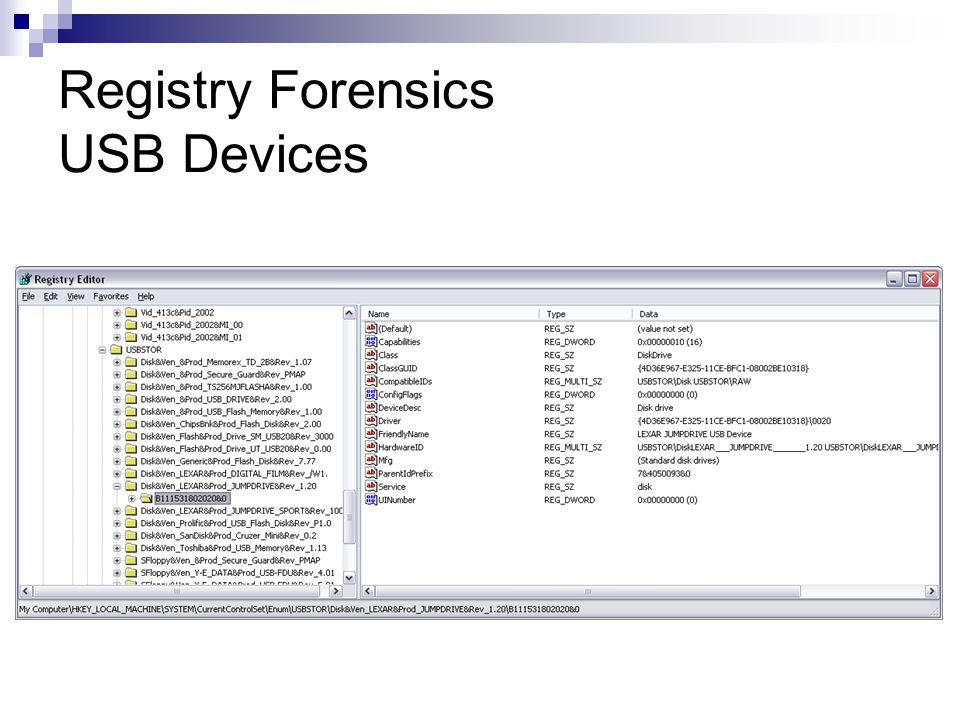Minimize the Registry Editor window
The image size is (960, 720).
894,279
